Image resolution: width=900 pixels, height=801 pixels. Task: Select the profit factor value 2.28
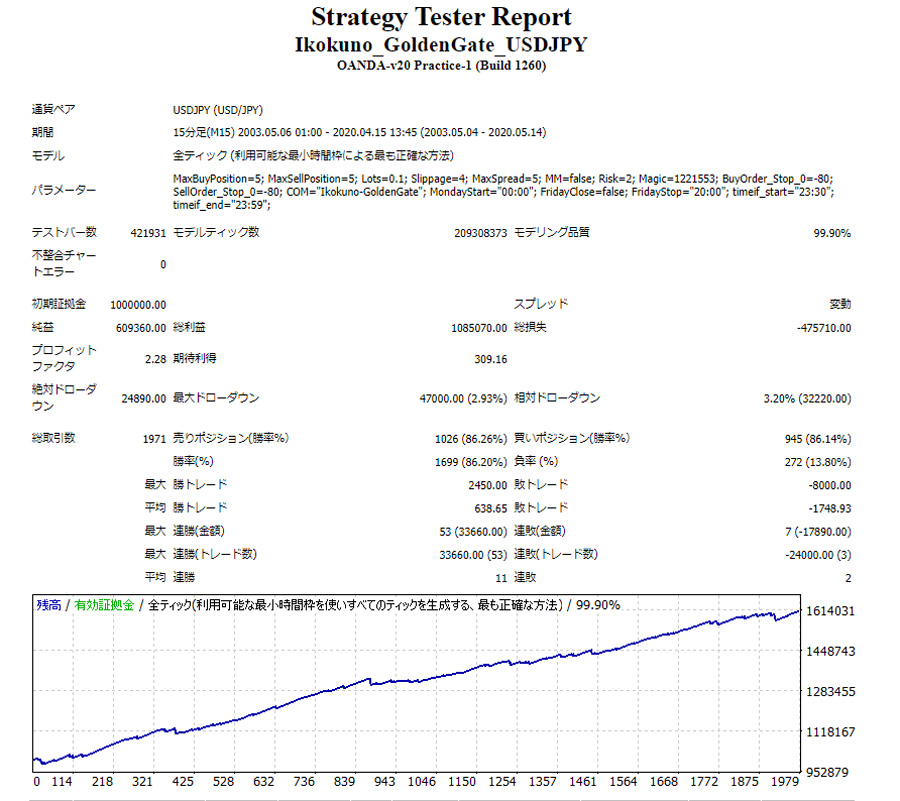(x=156, y=359)
